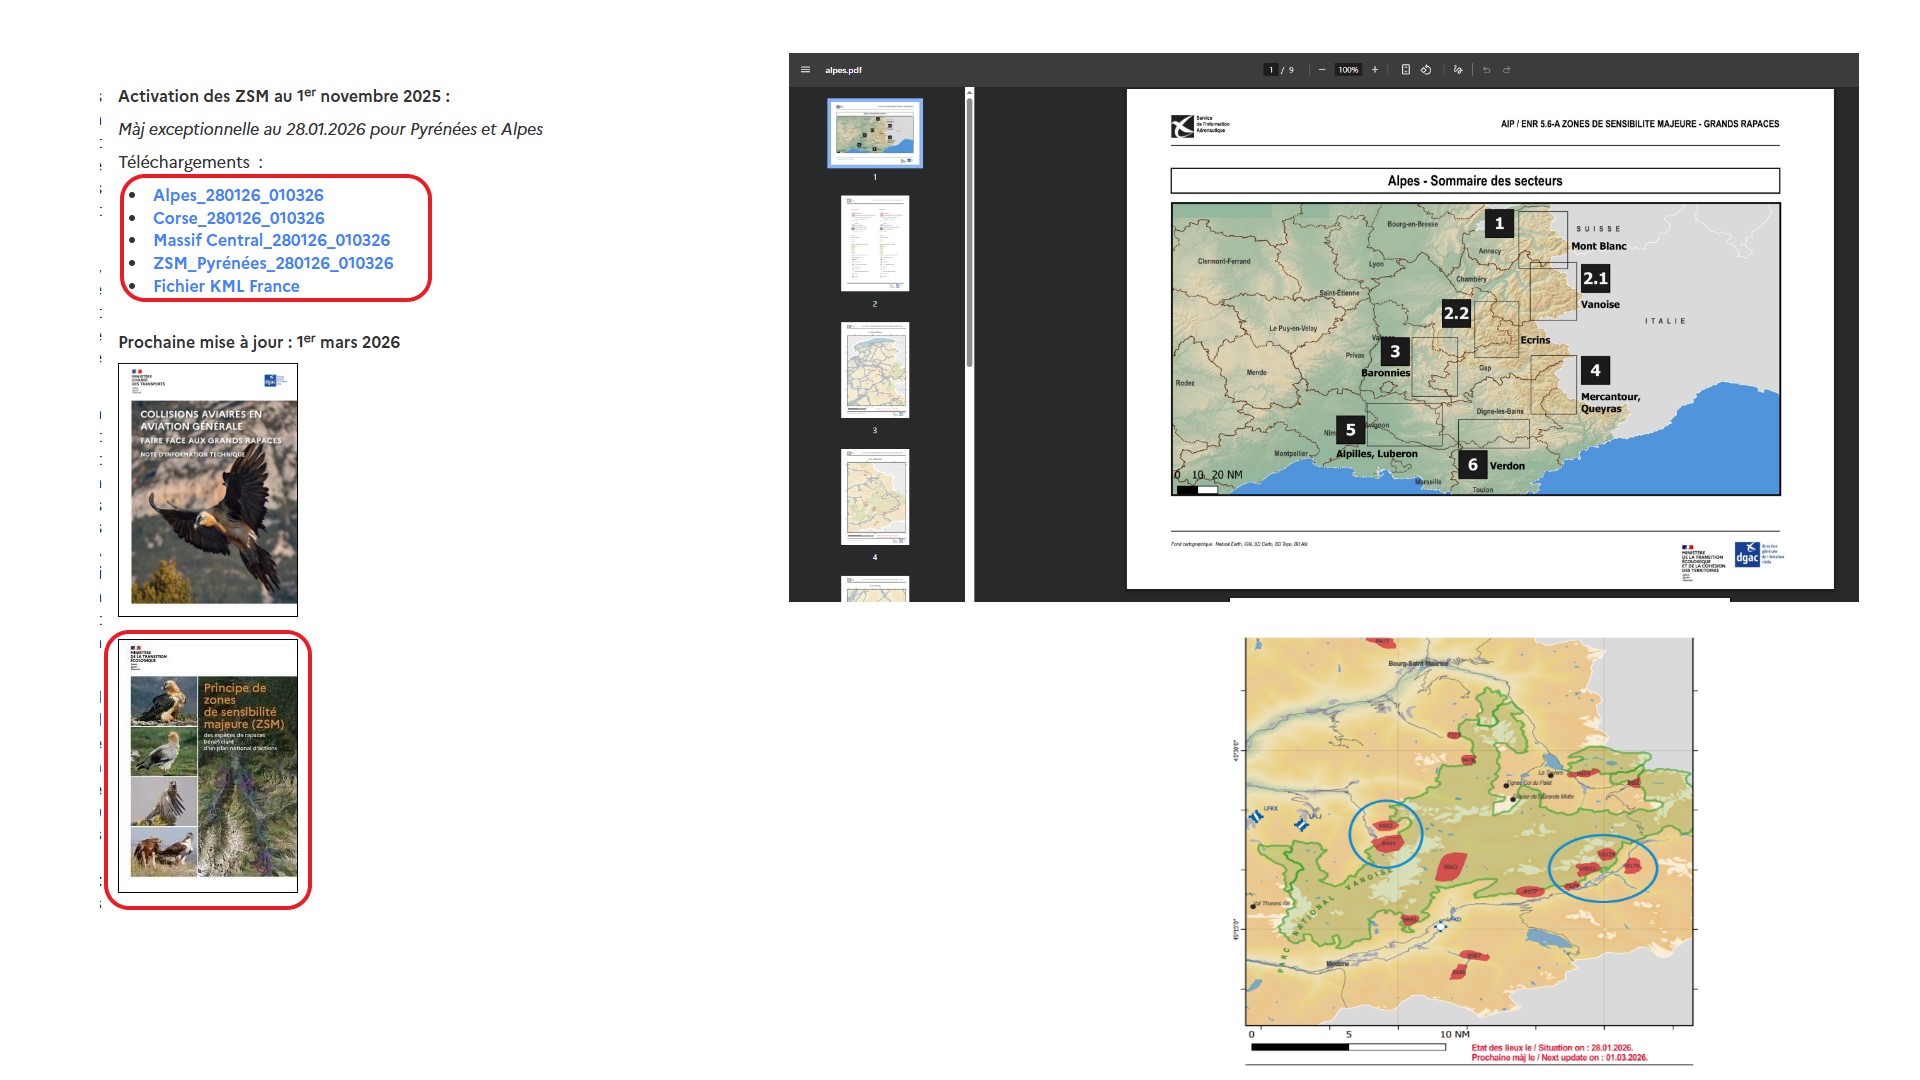The image size is (1920, 1080).
Task: Click the fit to page icon
Action: tap(1405, 70)
